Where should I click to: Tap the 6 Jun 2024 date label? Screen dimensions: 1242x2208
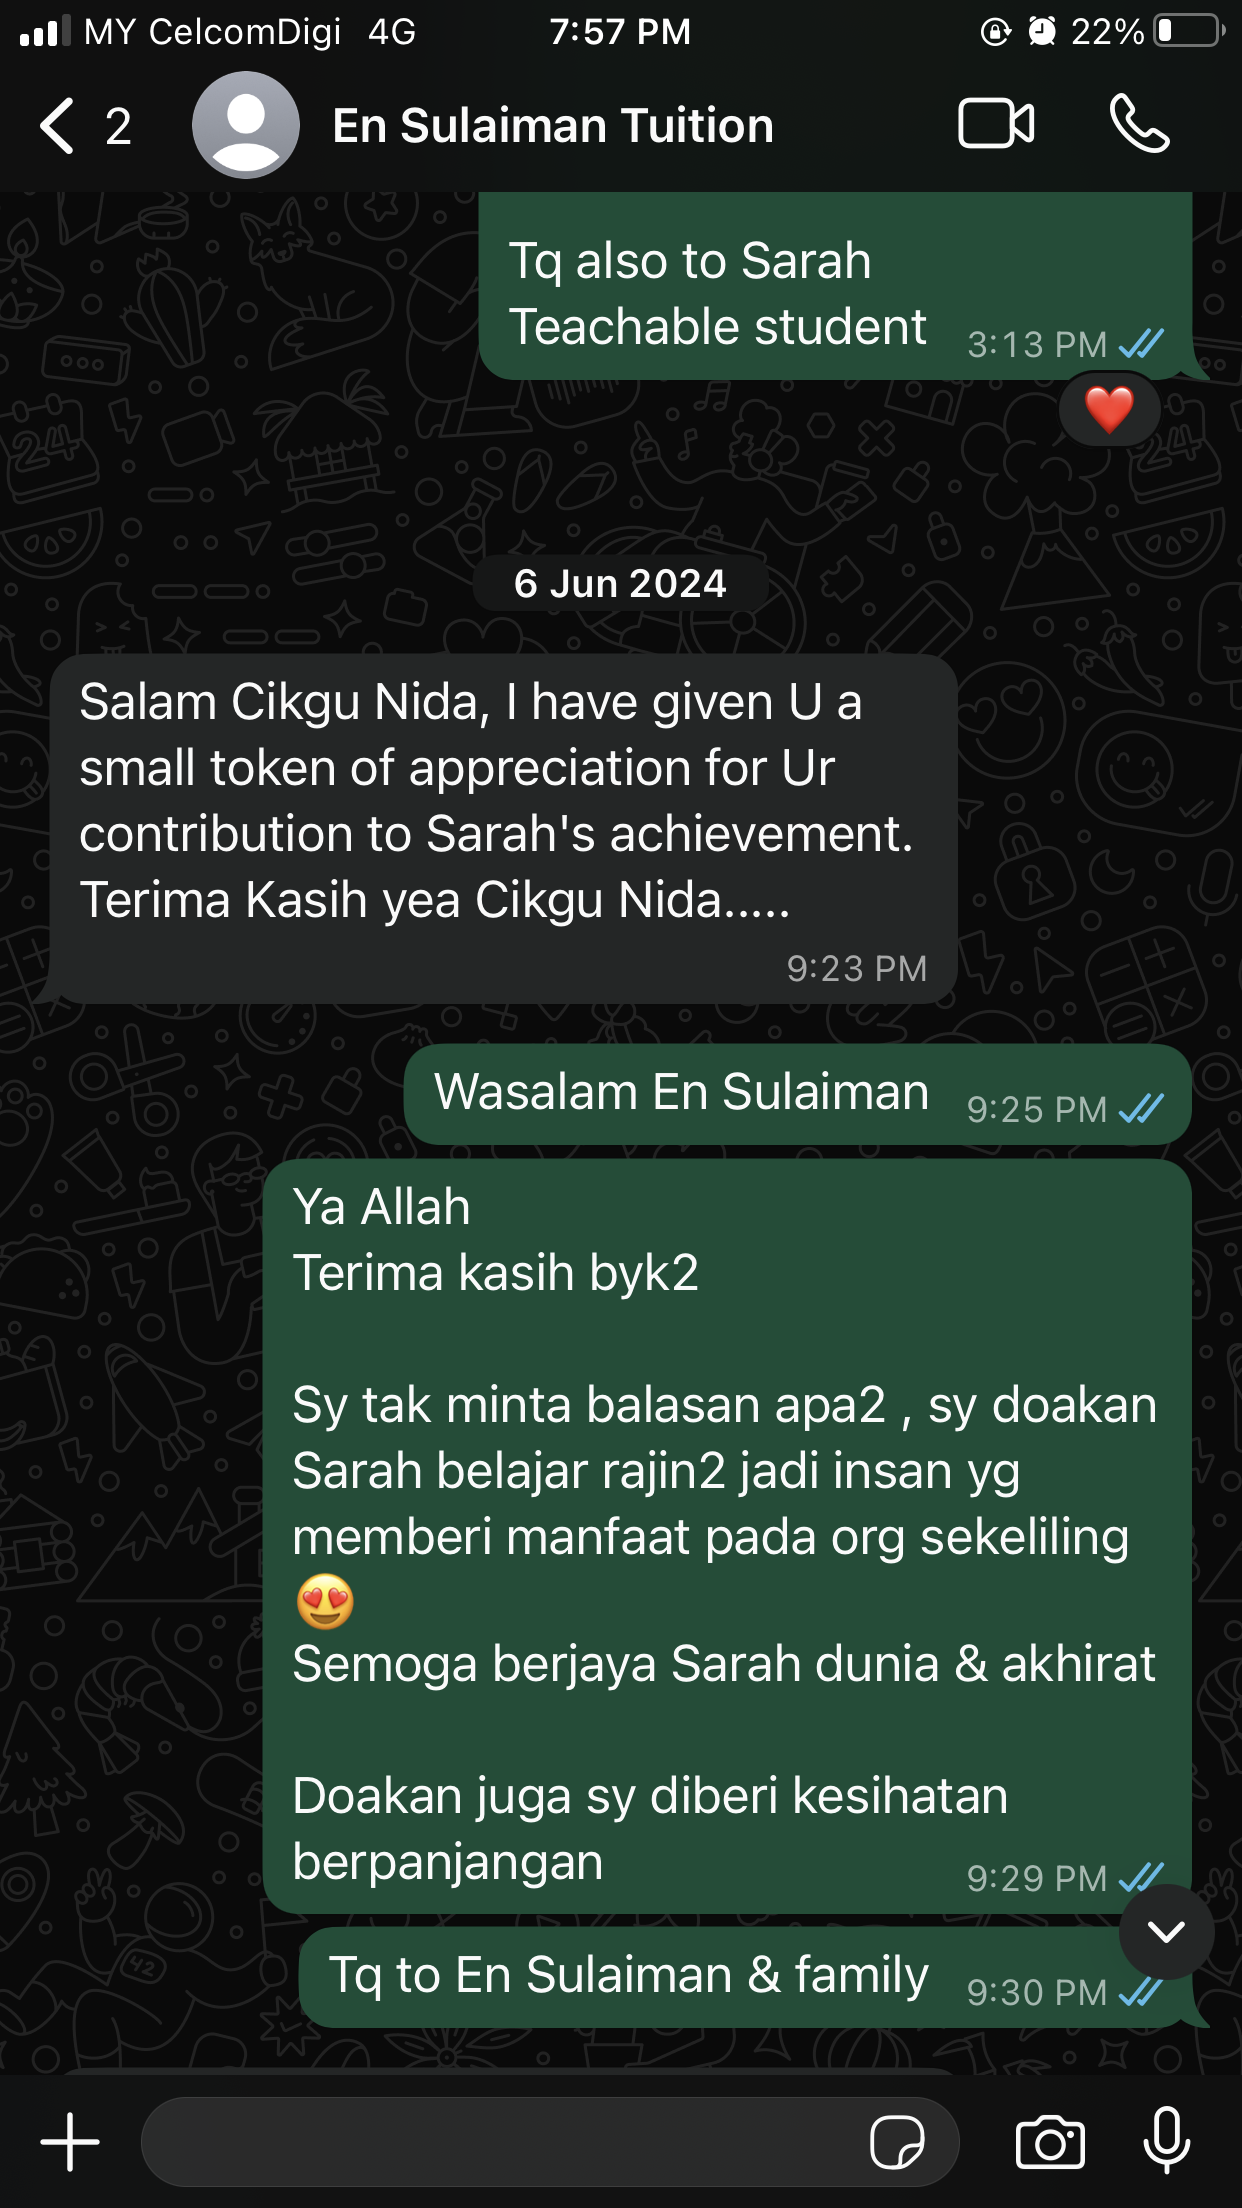(620, 583)
